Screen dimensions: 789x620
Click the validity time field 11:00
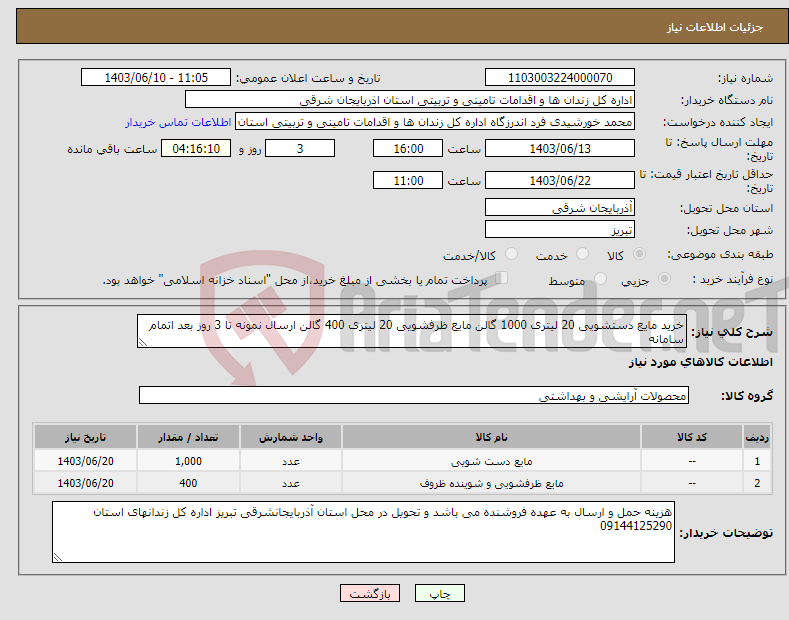408,180
